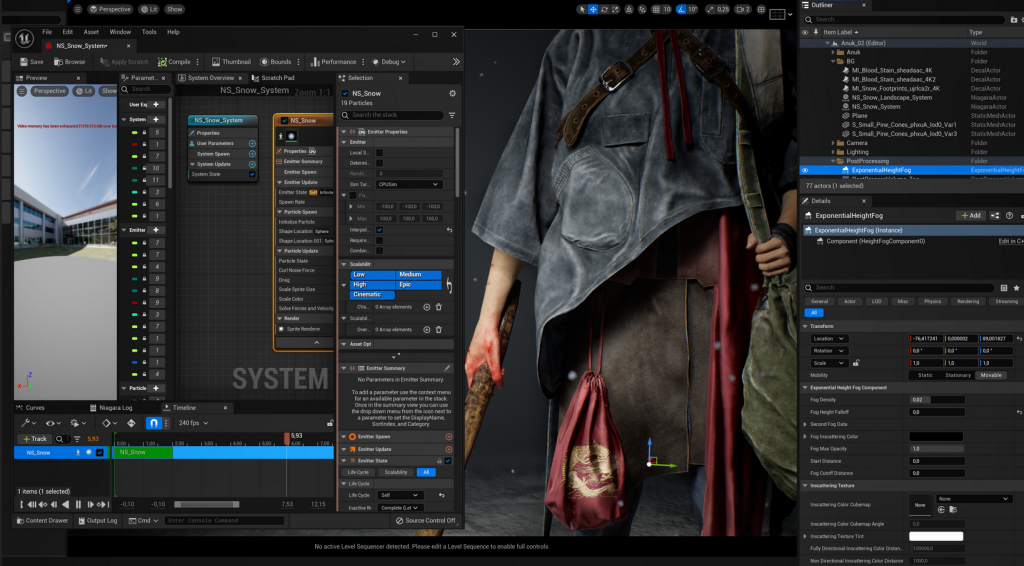Toggle the NS_Snow emitter enabled checkbox
1024x566 pixels.
pyautogui.click(x=345, y=93)
